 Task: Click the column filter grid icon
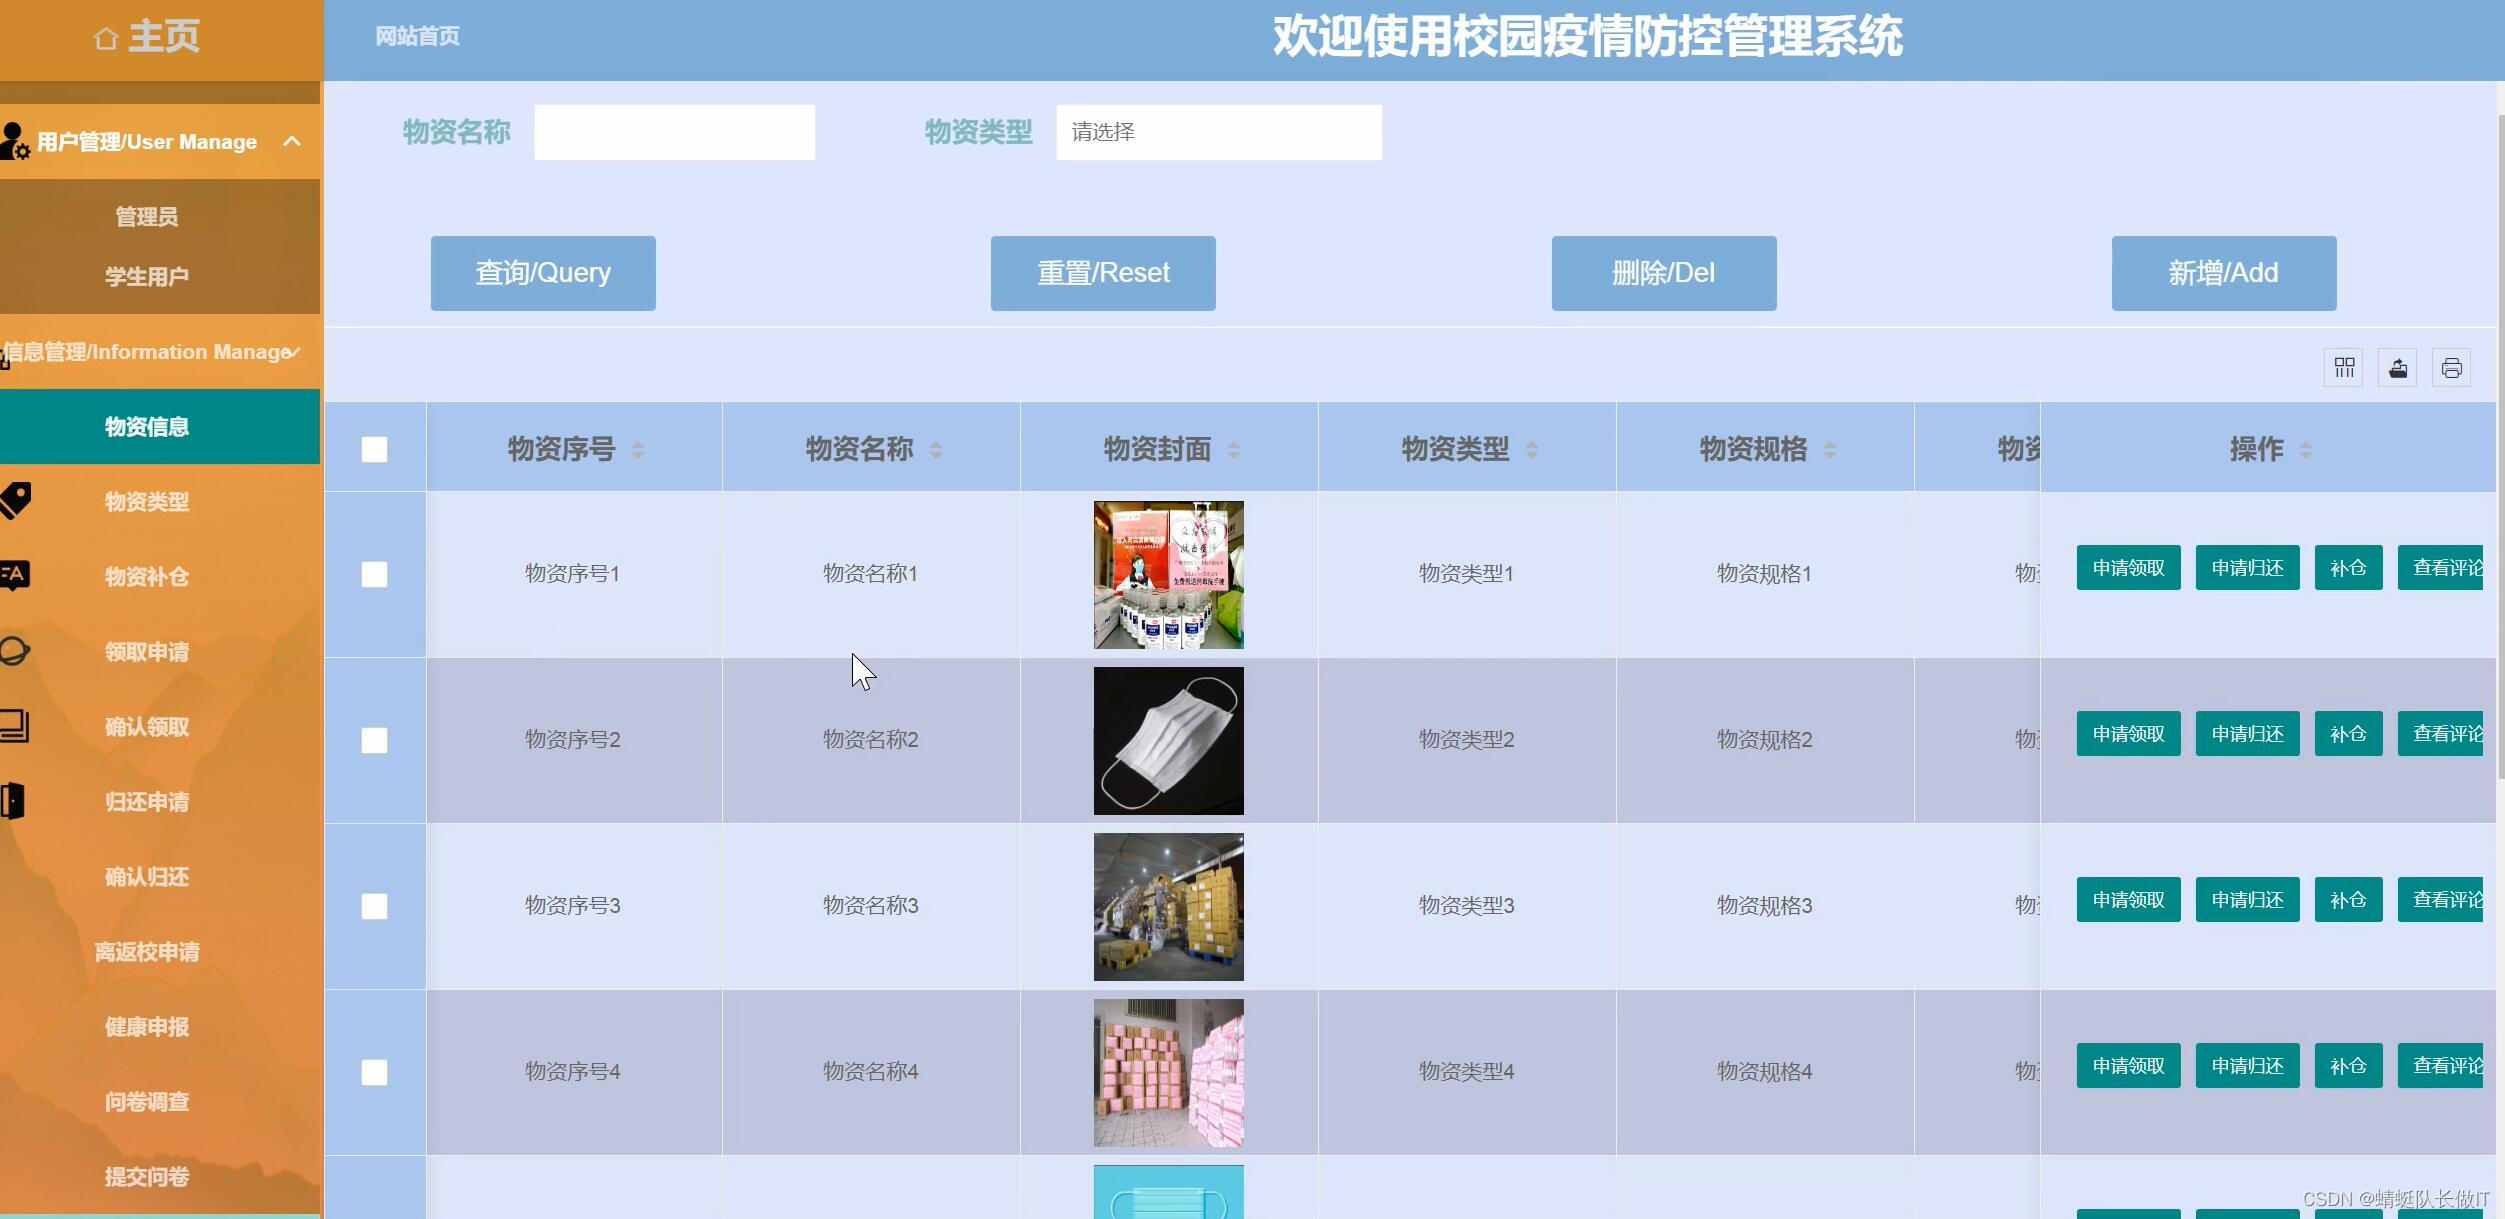[2344, 368]
